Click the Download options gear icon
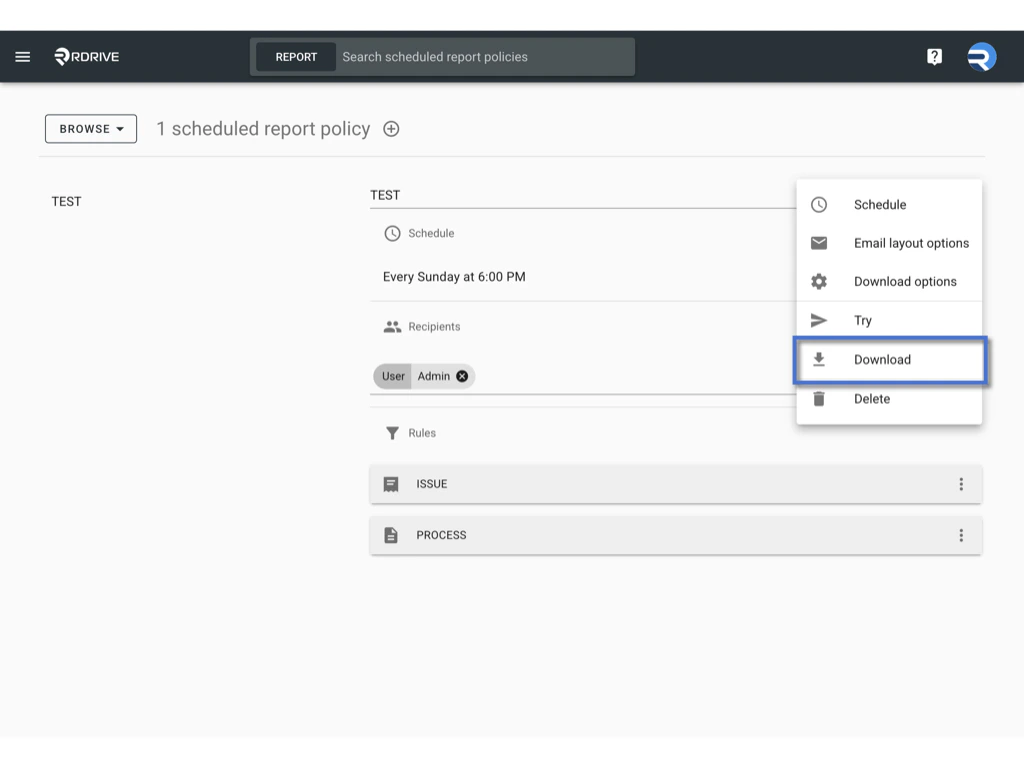 coord(818,281)
